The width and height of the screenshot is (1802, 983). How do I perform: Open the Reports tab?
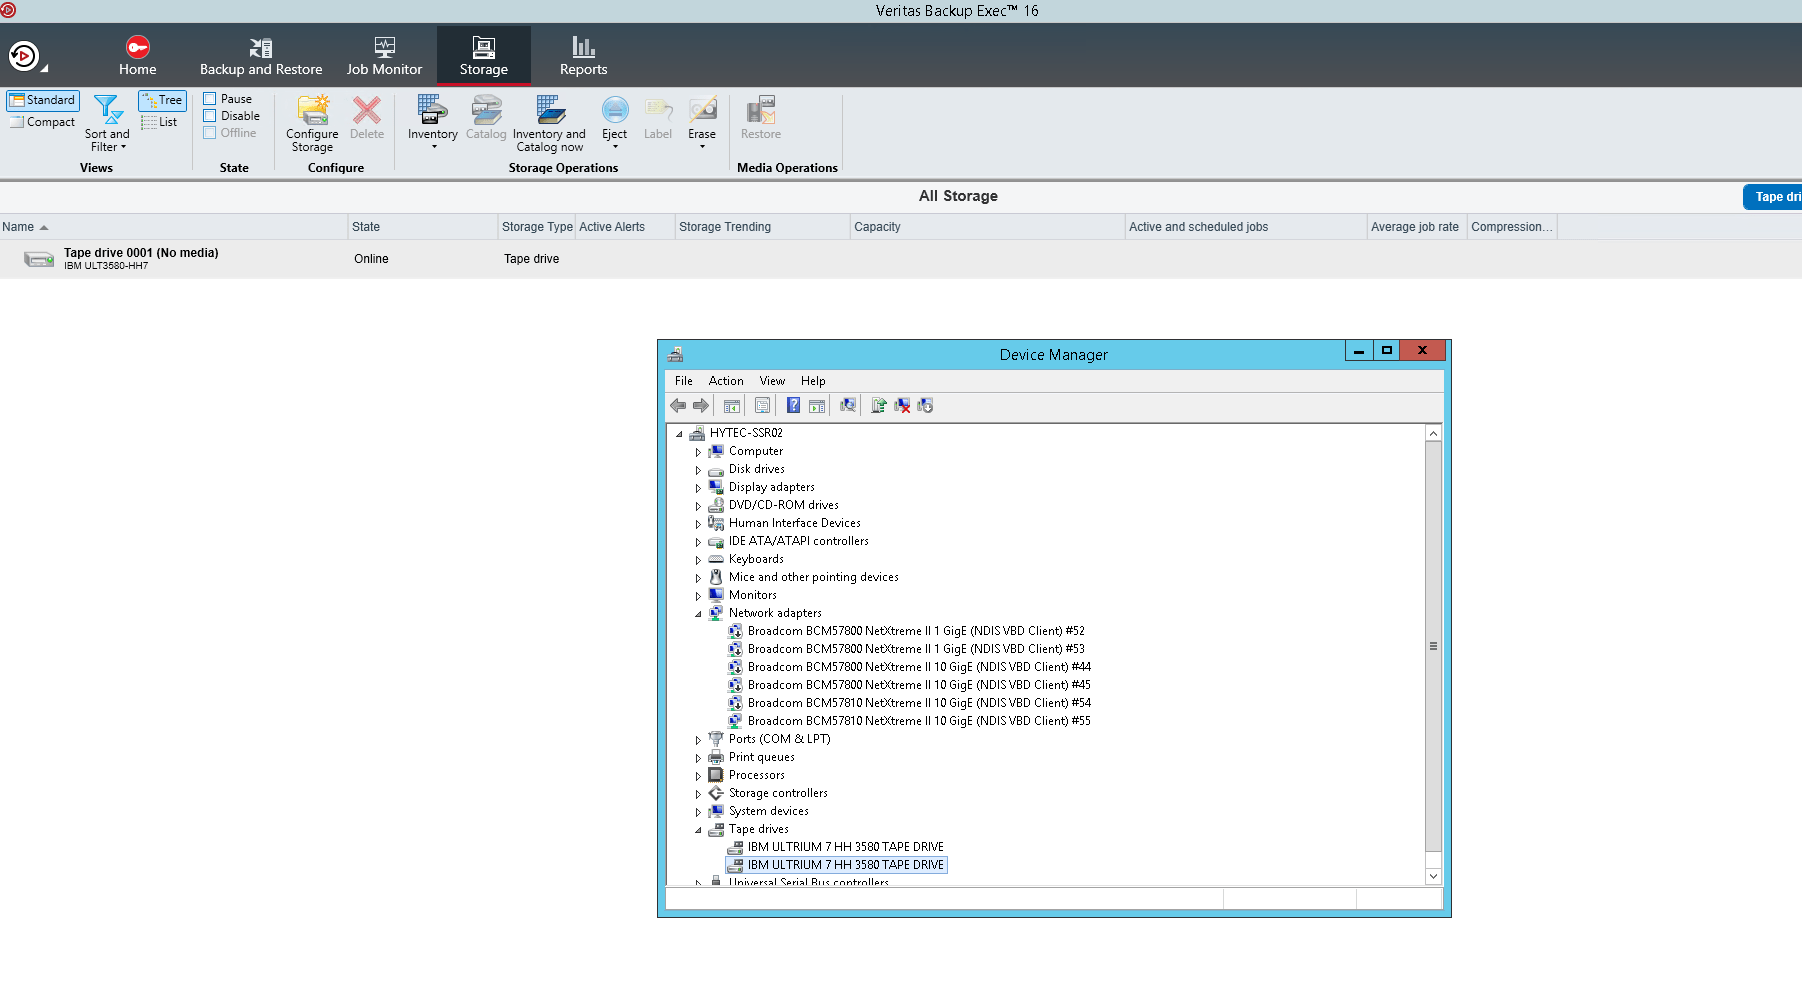(x=583, y=56)
